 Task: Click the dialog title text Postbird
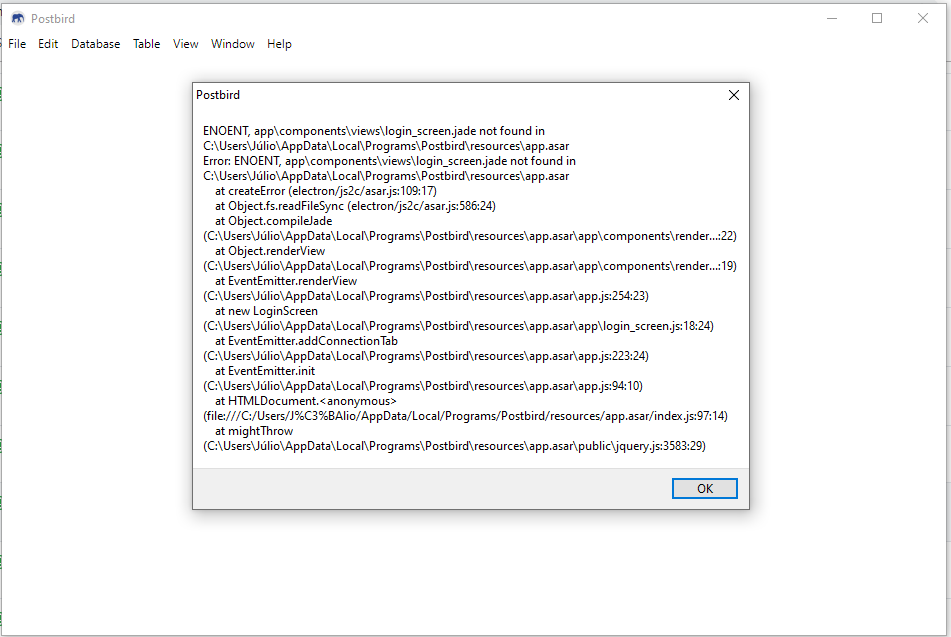coord(218,95)
